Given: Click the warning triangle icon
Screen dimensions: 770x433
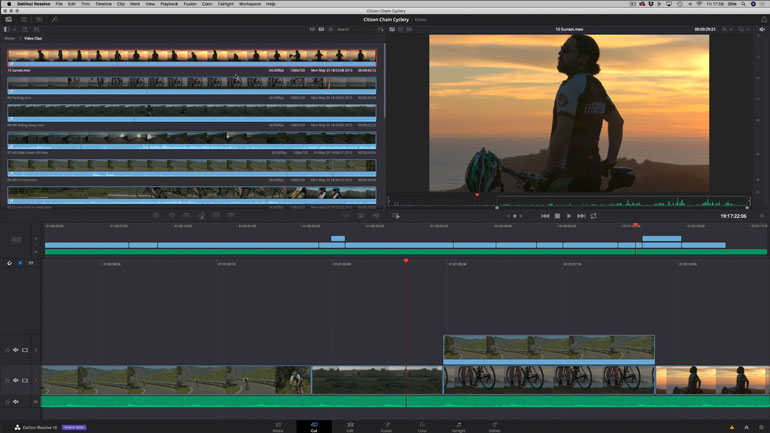Looking at the screenshot, I should [732, 428].
